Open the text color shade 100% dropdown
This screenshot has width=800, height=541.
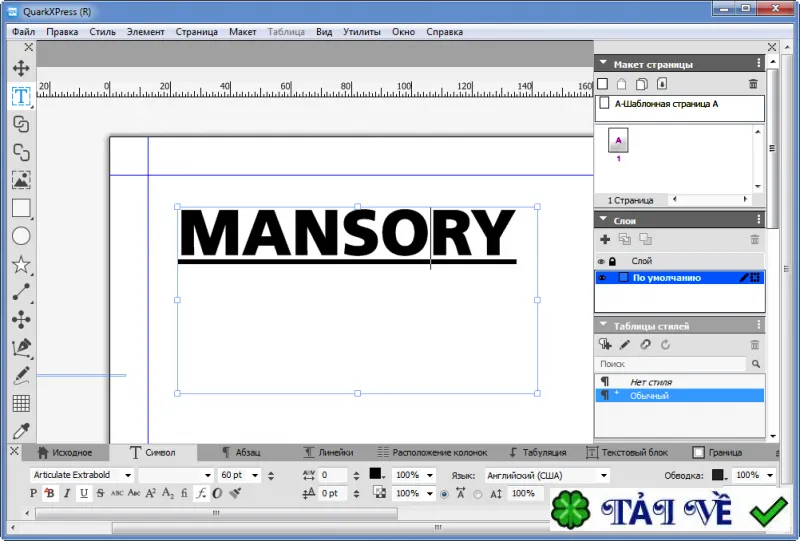click(430, 475)
